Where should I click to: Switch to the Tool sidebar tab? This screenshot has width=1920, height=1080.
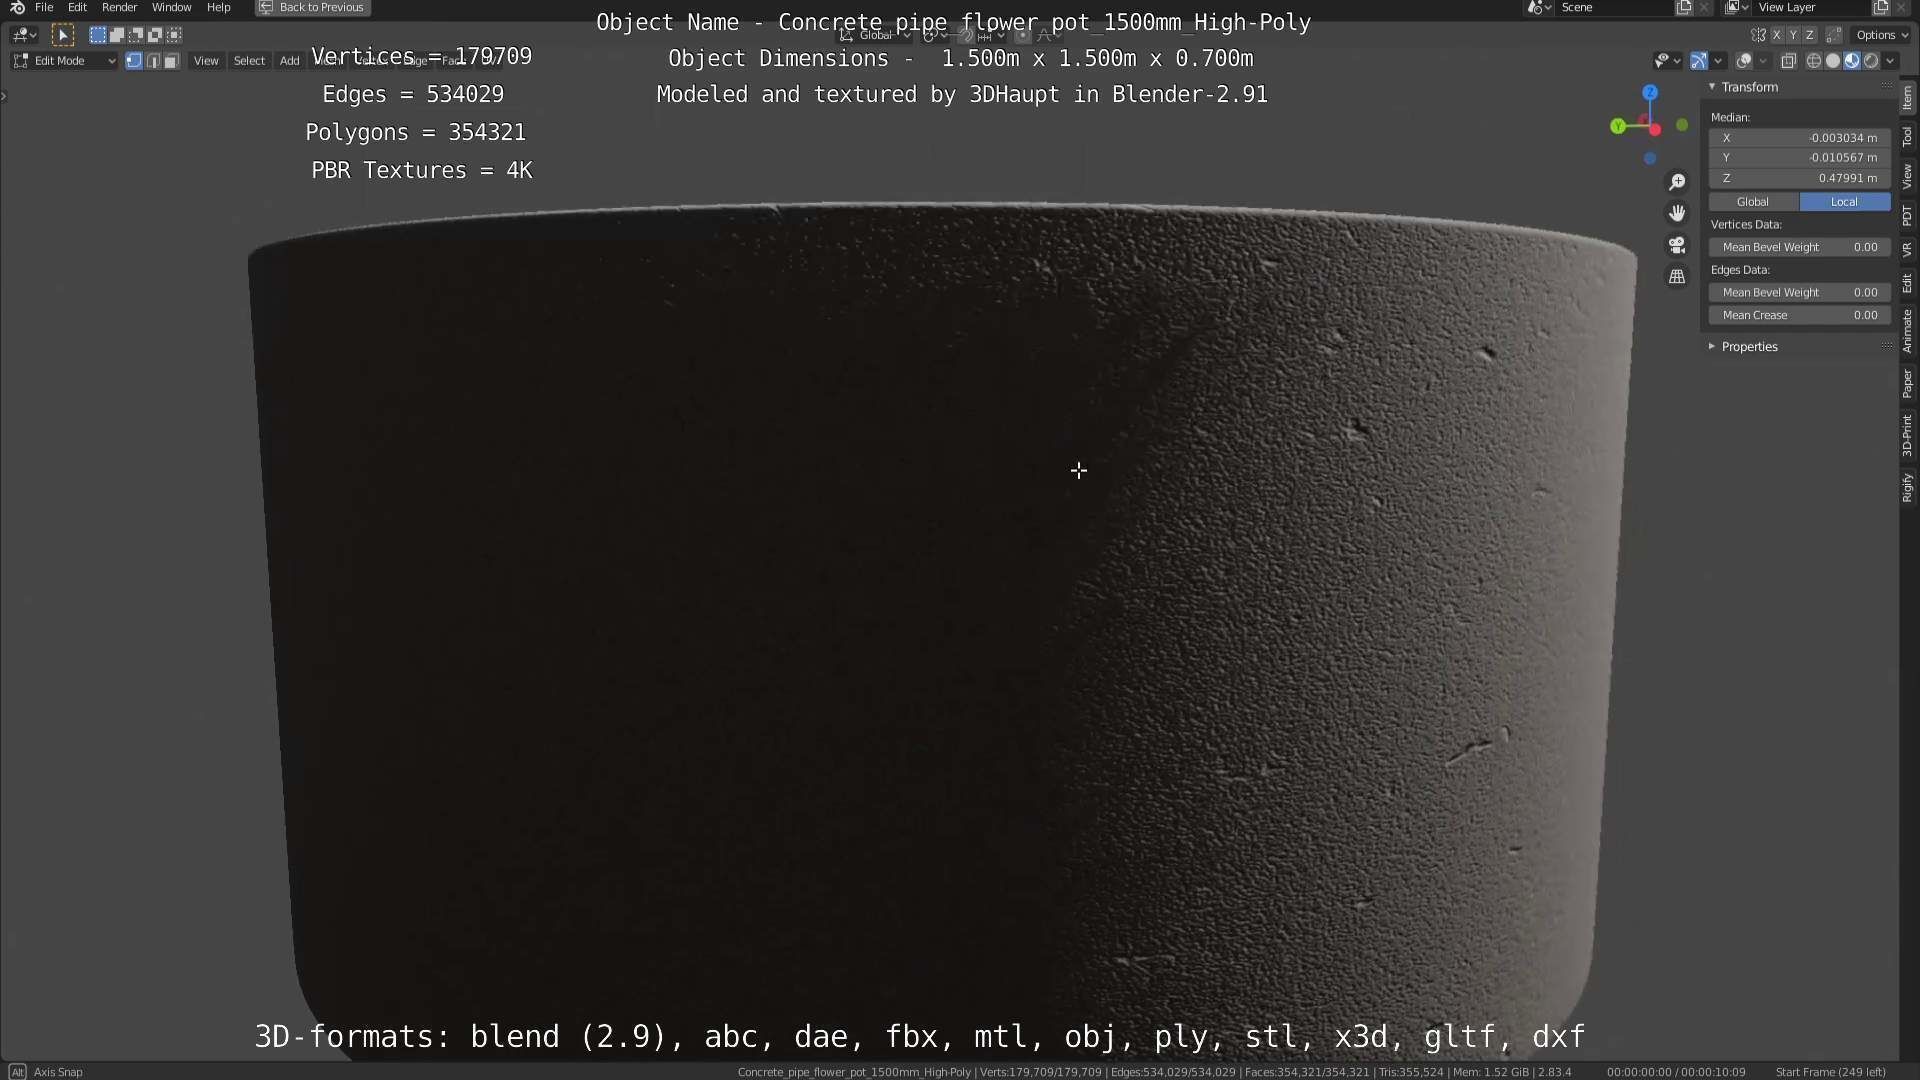click(x=1908, y=137)
